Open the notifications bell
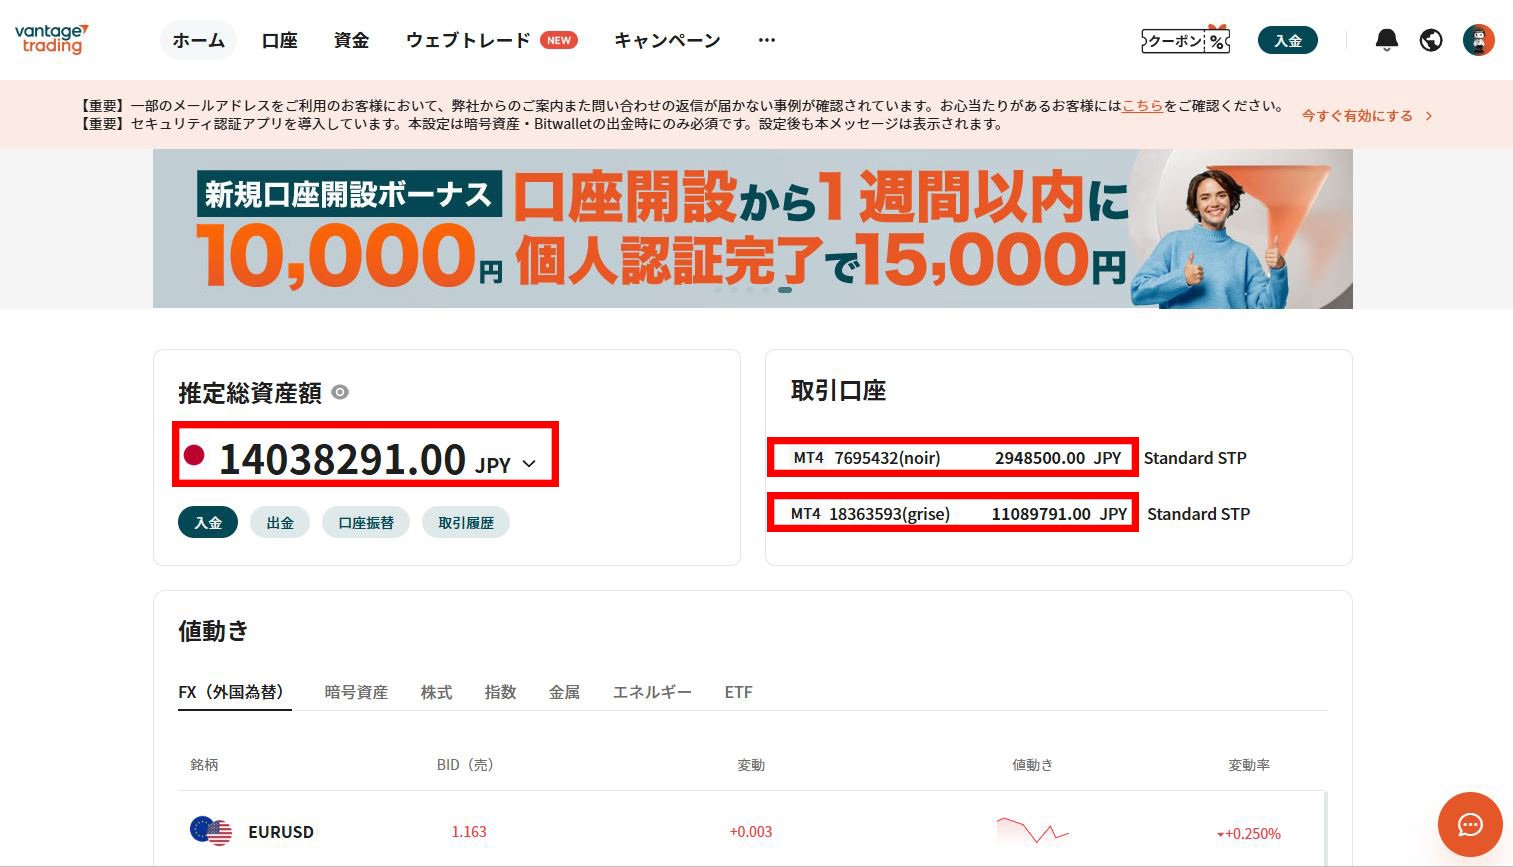The height and width of the screenshot is (867, 1513). (x=1386, y=40)
